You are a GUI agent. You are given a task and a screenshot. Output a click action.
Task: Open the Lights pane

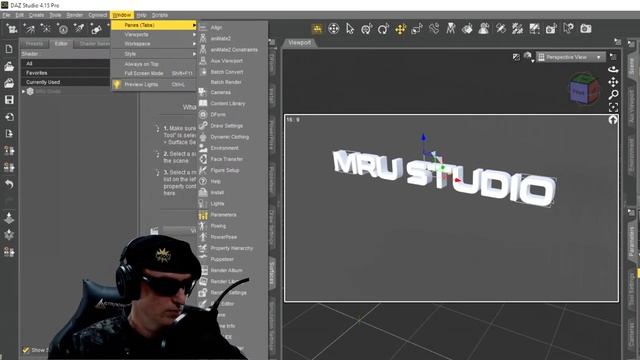(232, 204)
